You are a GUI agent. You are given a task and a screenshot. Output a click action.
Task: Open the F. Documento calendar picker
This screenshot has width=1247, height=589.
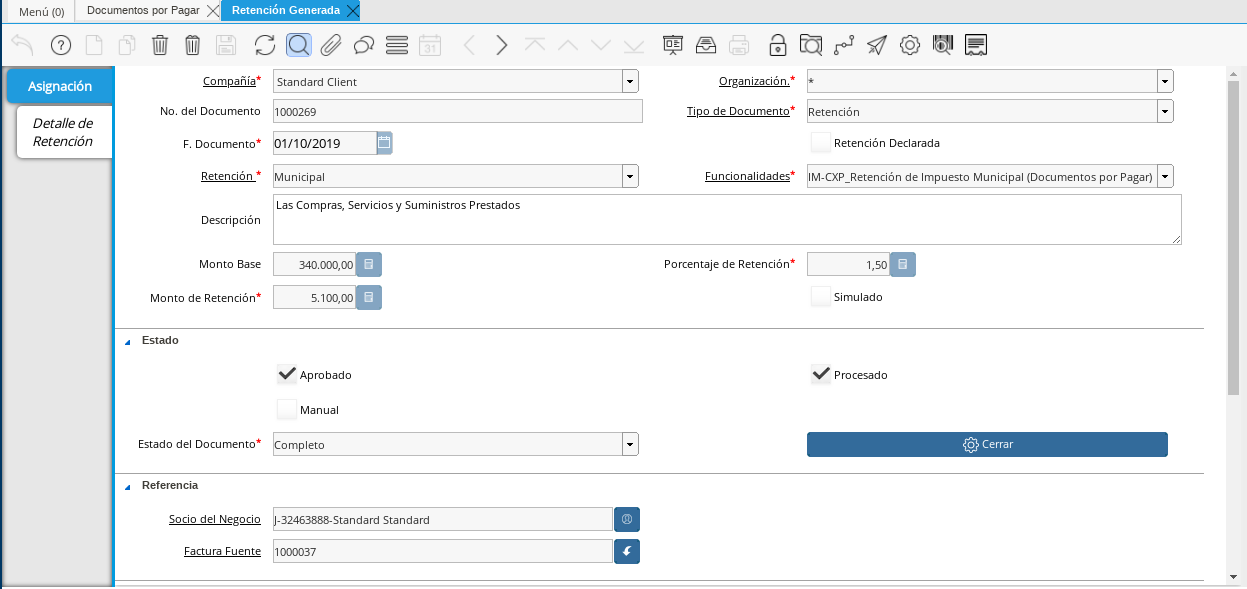point(385,143)
